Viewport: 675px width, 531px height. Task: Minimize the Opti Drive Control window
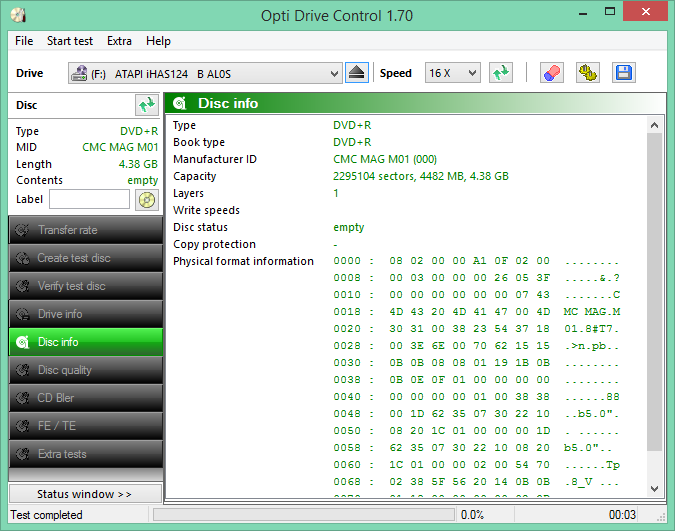583,12
